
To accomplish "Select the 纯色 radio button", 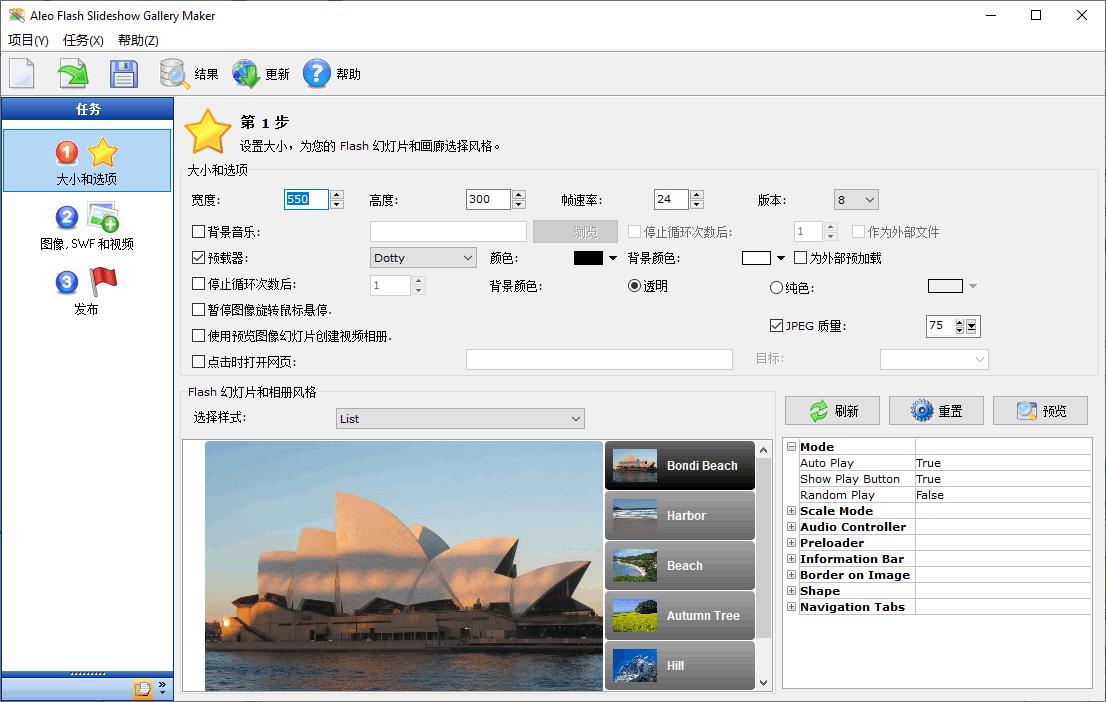I will [776, 288].
